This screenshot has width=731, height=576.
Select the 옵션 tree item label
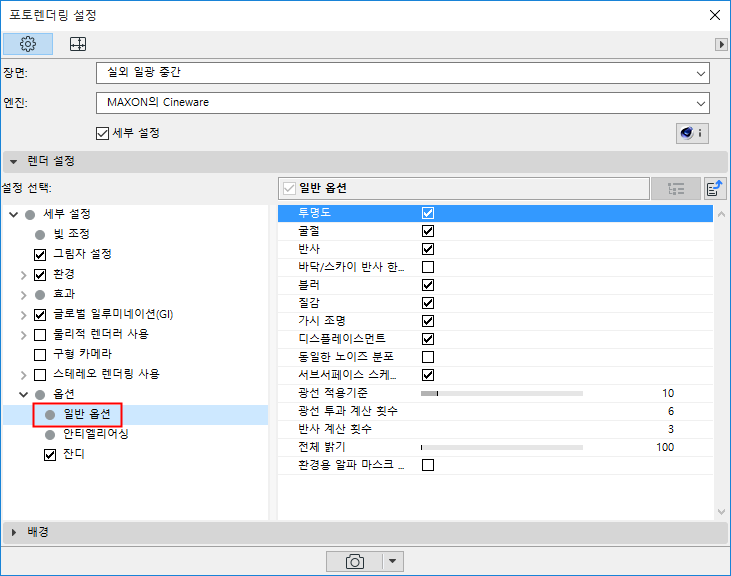tap(64, 394)
